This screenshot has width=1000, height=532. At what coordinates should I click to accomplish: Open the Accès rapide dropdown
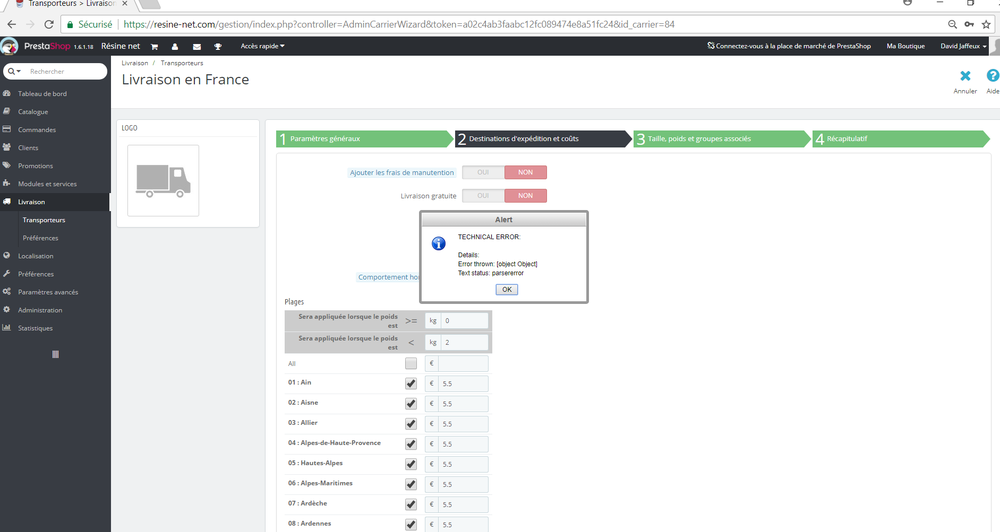click(262, 46)
